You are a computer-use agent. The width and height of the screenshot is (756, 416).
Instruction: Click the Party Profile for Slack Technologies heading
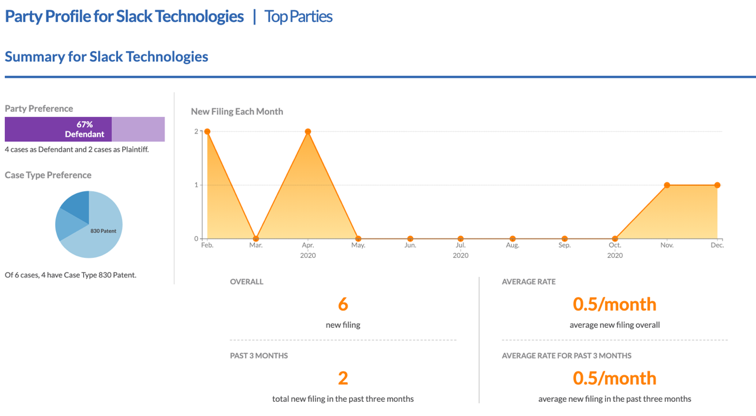124,17
